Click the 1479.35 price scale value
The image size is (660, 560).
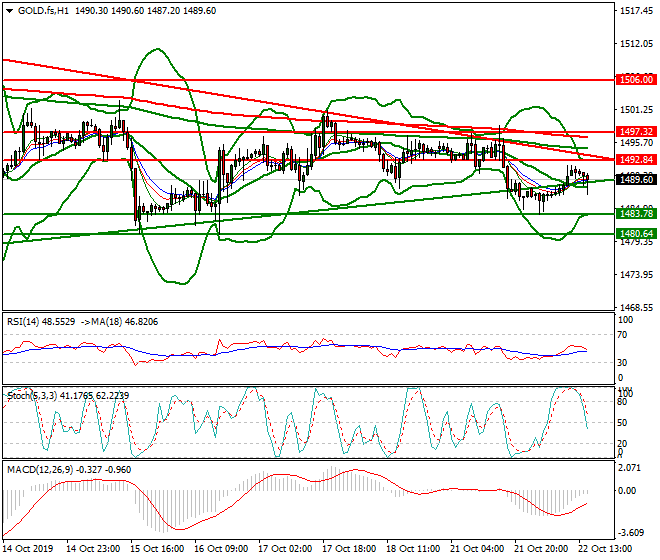point(636,242)
